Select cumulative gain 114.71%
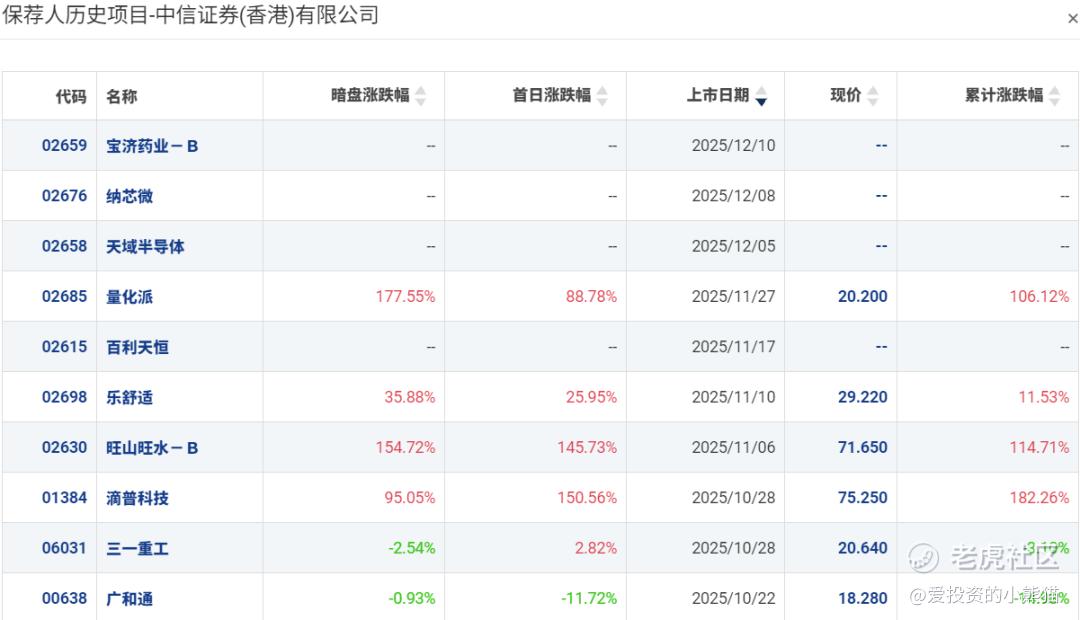 pyautogui.click(x=1039, y=447)
